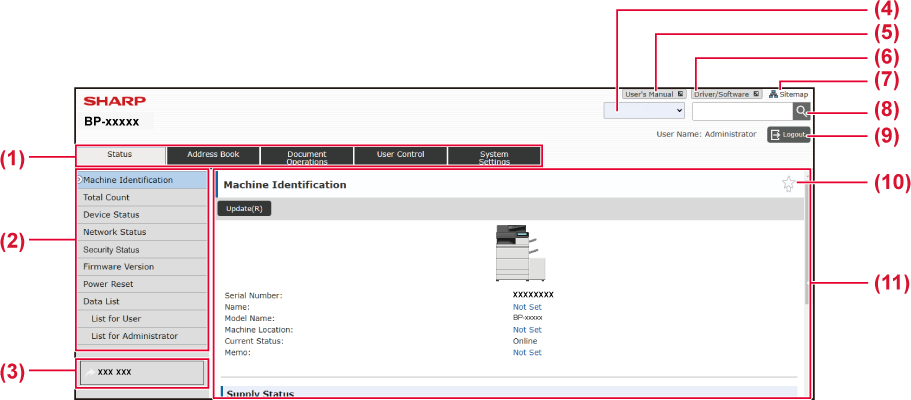This screenshot has height=400, width=911.
Task: Open the System Settings tab
Action: pos(494,155)
